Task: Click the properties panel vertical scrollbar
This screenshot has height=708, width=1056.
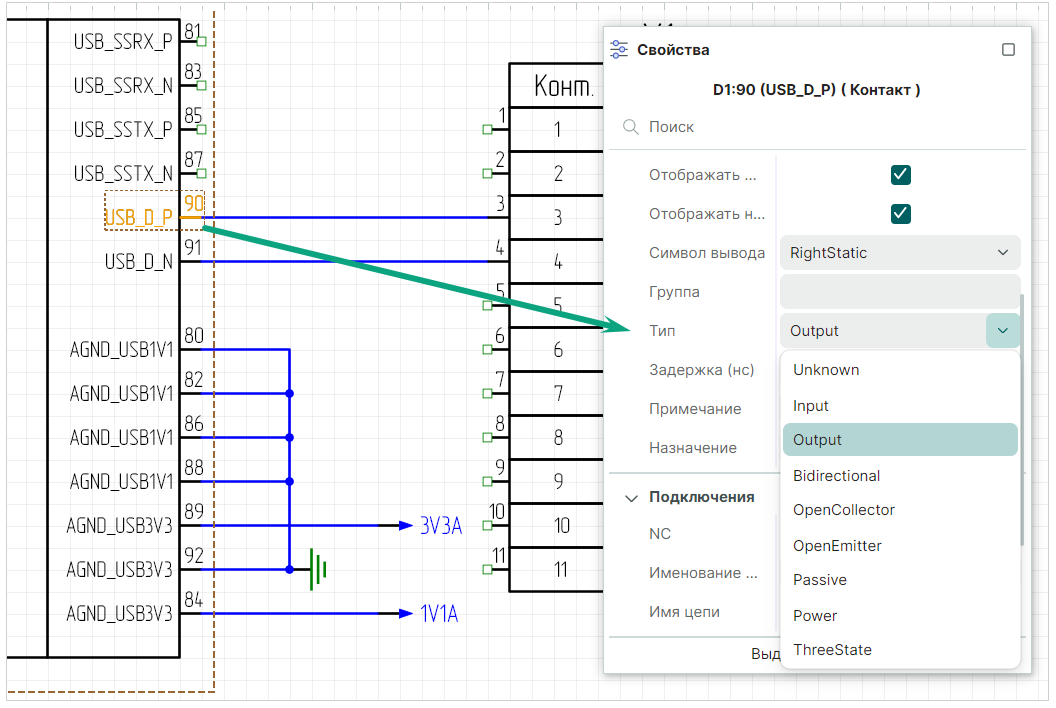Action: (x=1022, y=420)
